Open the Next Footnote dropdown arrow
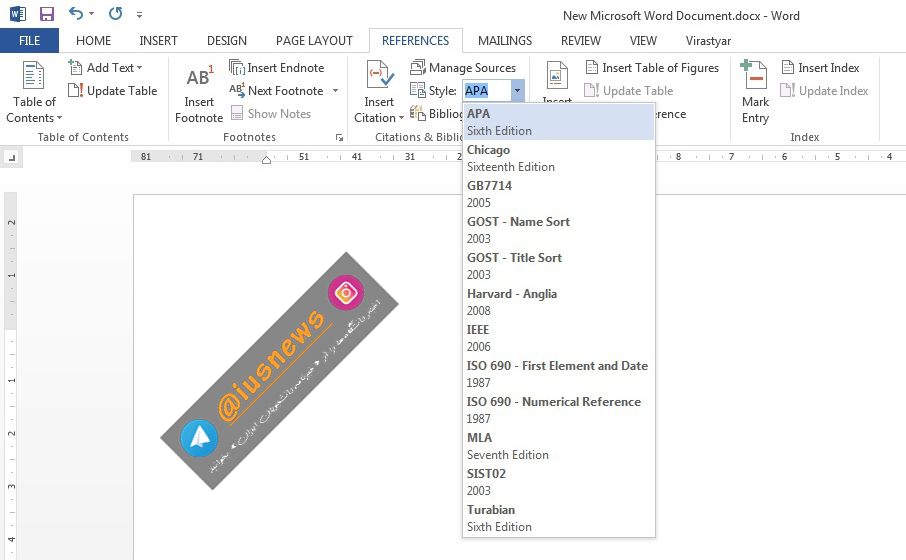Screen dimensions: 906x560 335,91
